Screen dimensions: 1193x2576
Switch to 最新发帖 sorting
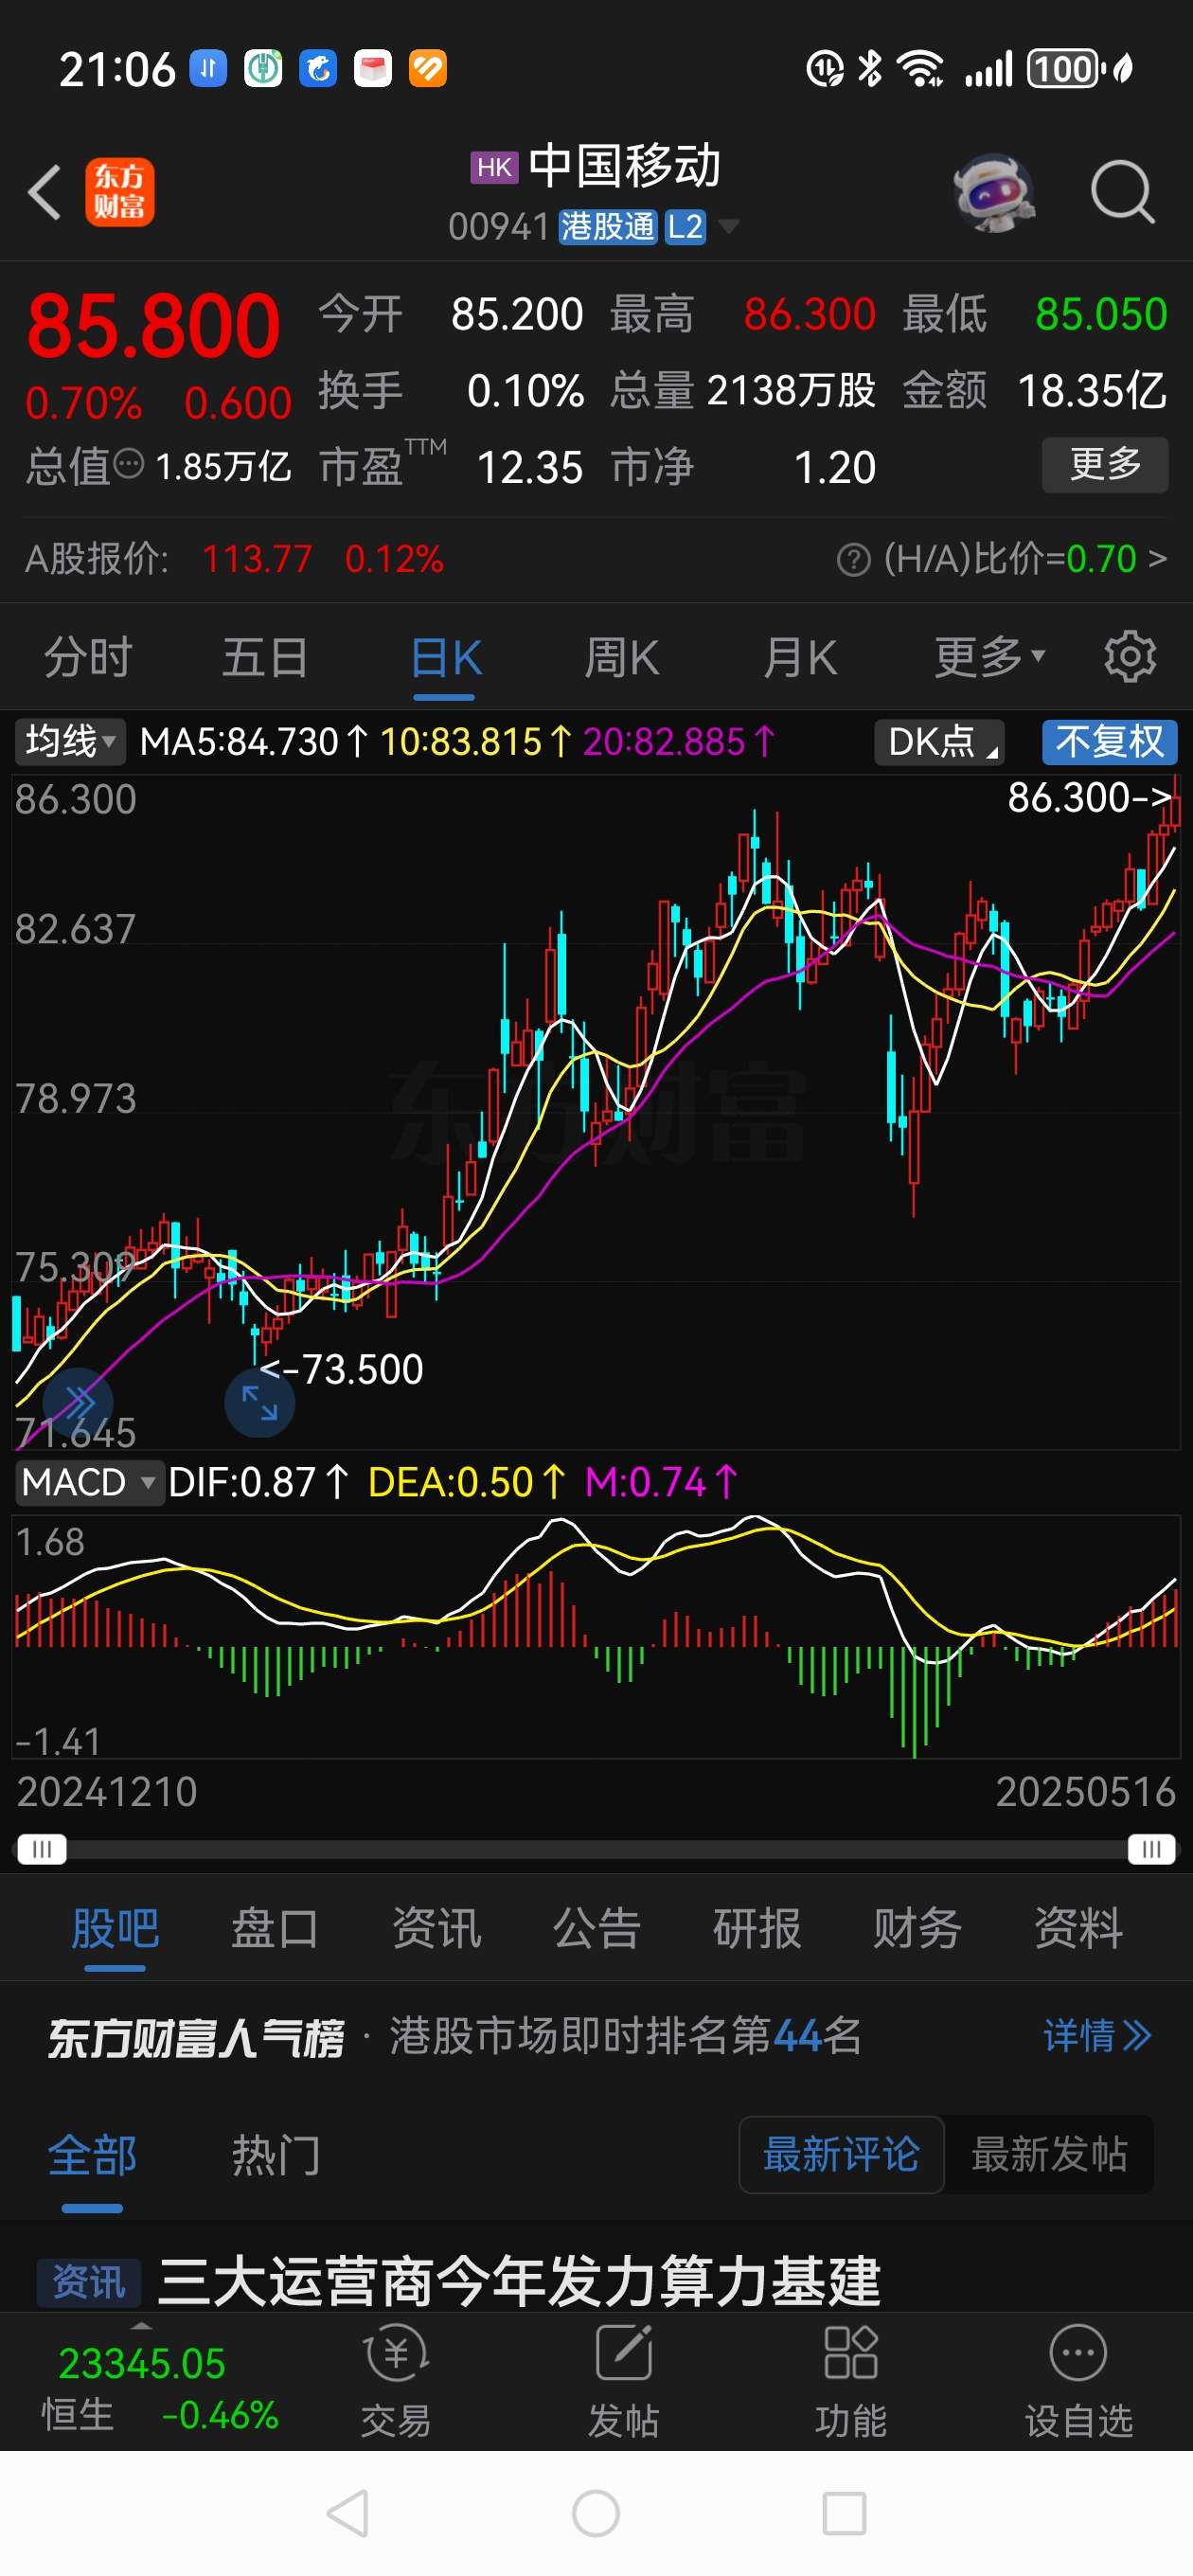[1049, 2154]
